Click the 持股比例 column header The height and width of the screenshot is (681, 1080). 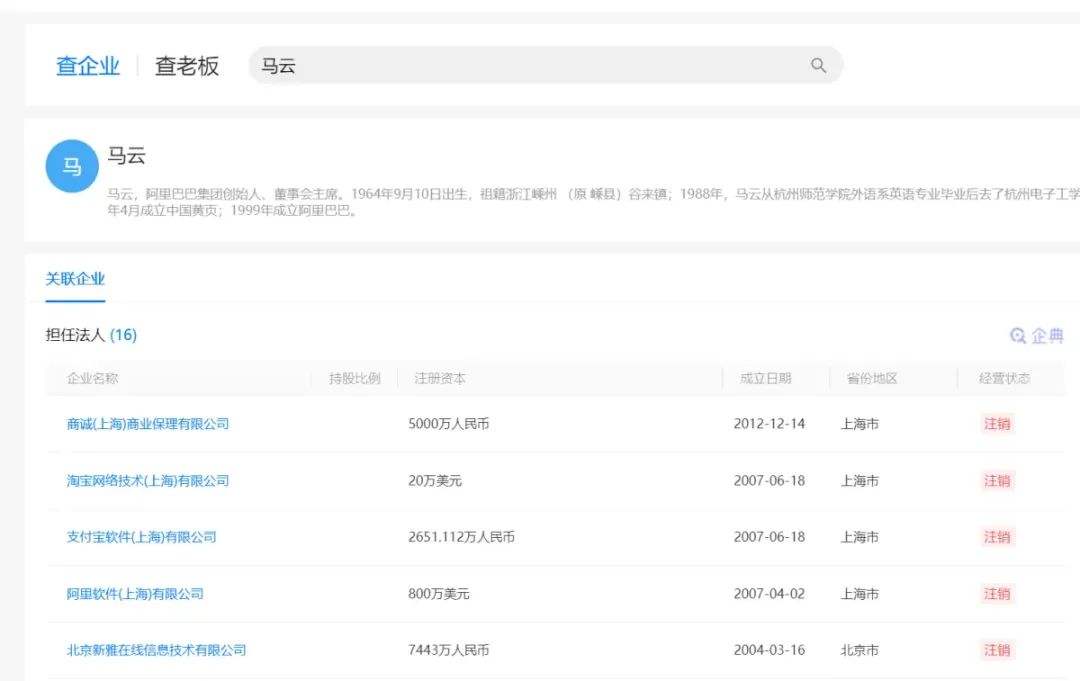355,378
